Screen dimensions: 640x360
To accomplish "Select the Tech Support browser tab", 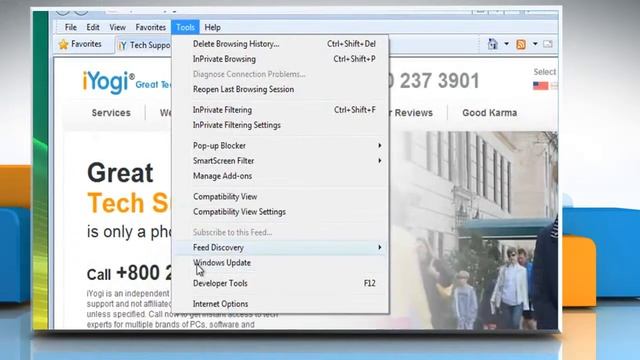I will (144, 45).
